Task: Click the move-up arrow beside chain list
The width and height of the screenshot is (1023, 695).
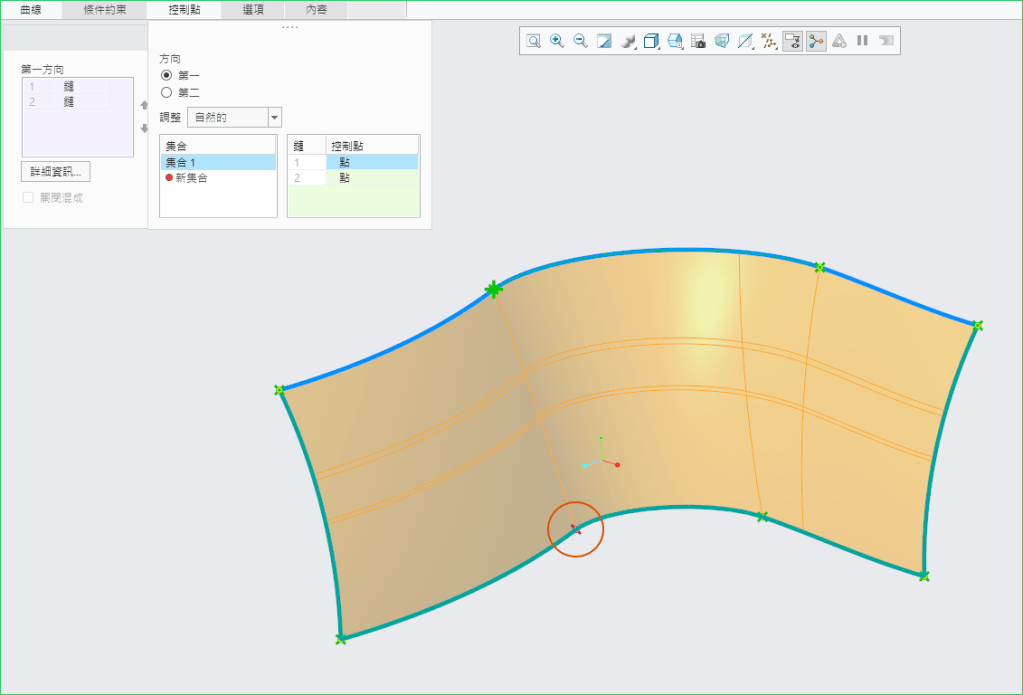Action: coord(143,104)
